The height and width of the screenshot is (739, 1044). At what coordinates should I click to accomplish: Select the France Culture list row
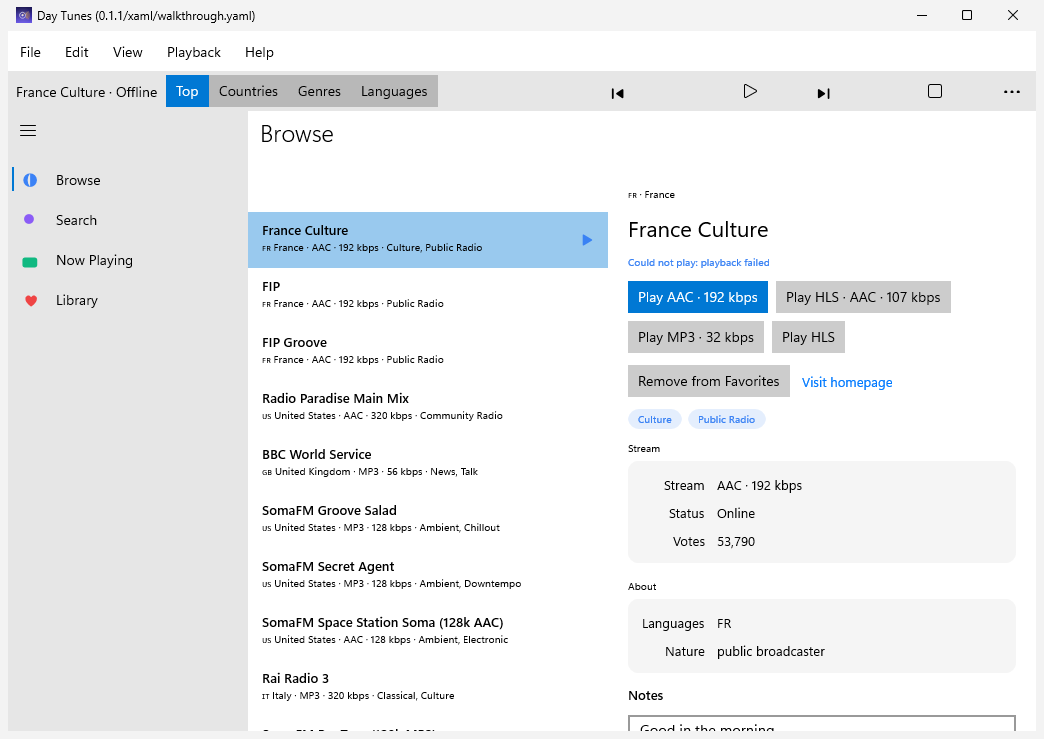(x=427, y=240)
